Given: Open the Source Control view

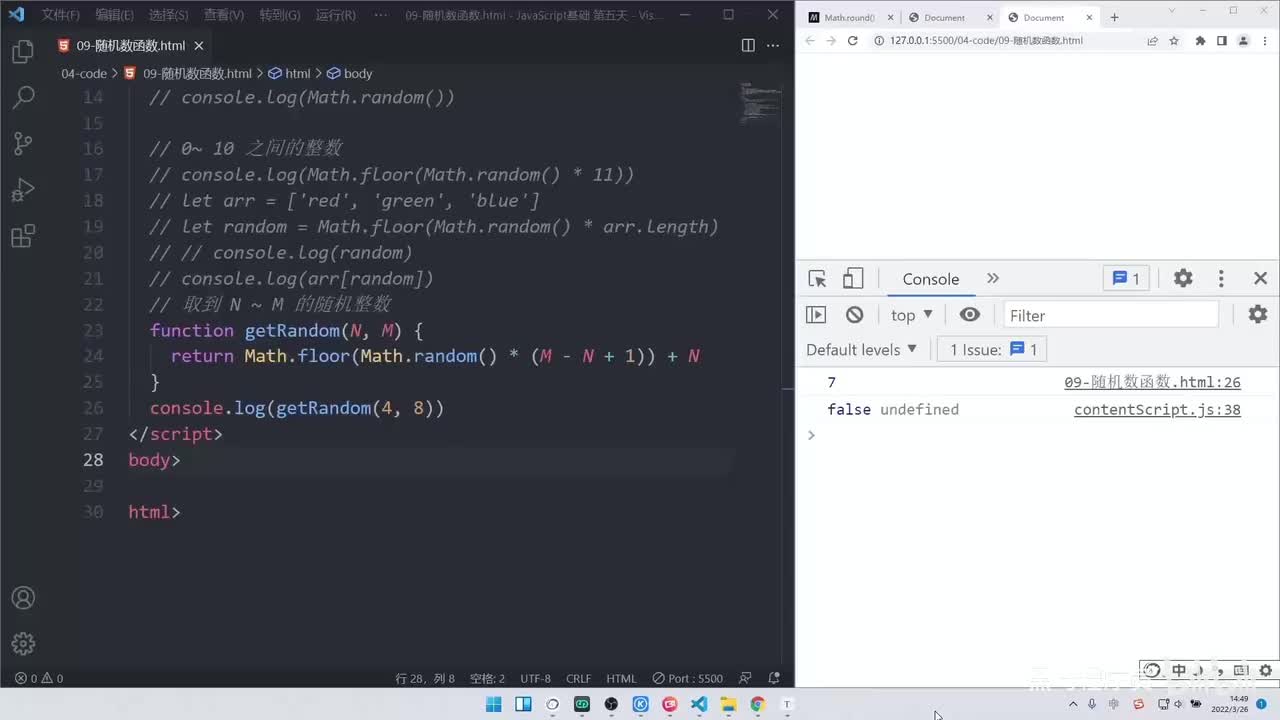Looking at the screenshot, I should 23,144.
